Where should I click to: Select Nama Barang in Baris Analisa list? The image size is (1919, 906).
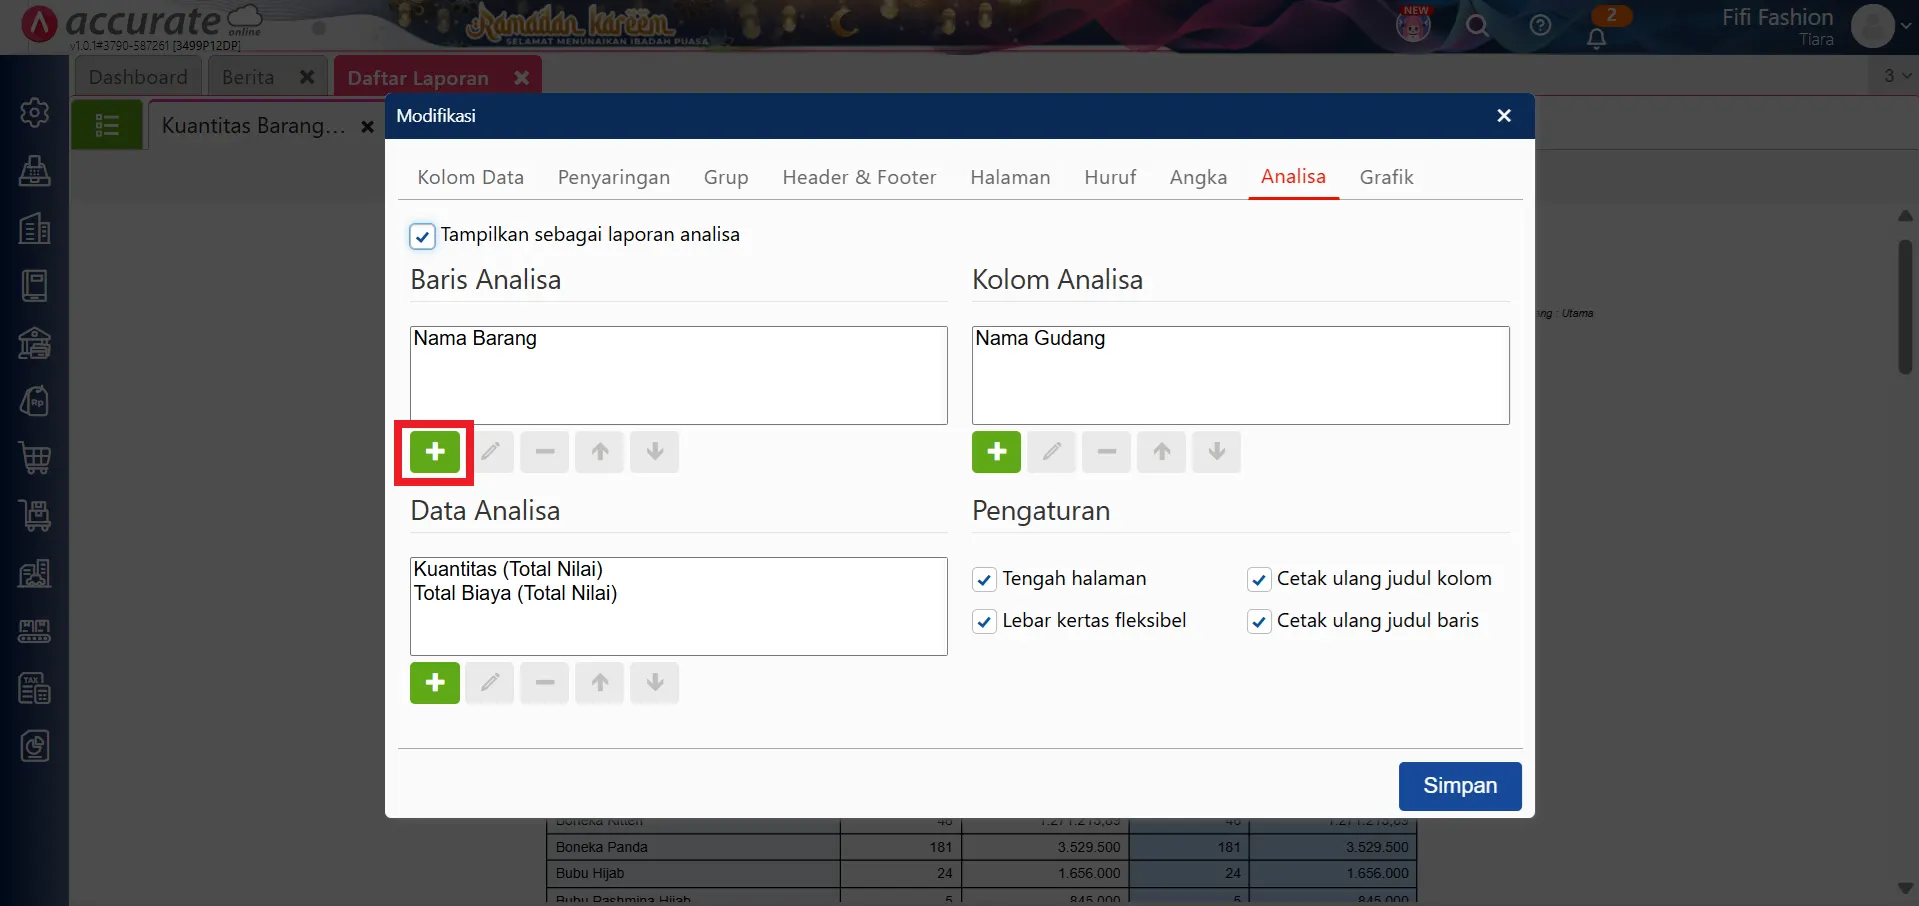tap(476, 339)
